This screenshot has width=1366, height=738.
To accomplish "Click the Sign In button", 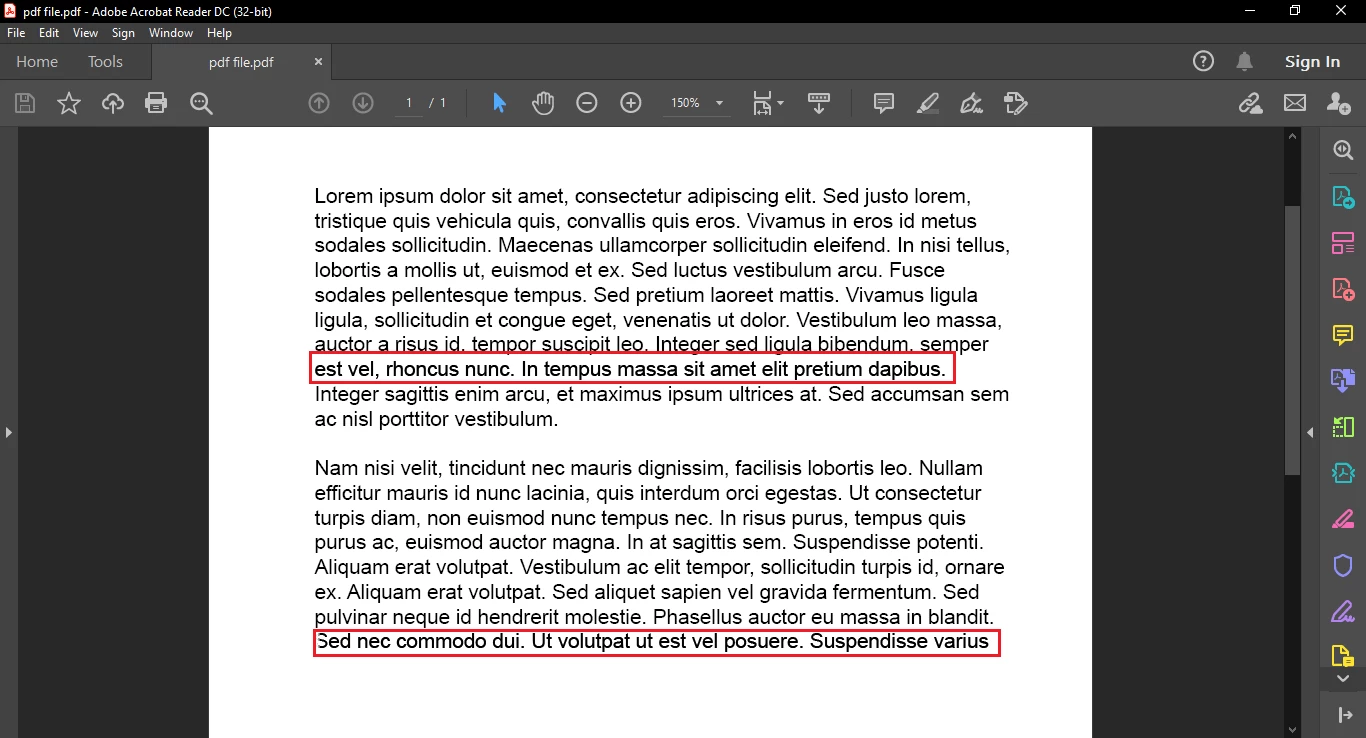I will click(1312, 61).
